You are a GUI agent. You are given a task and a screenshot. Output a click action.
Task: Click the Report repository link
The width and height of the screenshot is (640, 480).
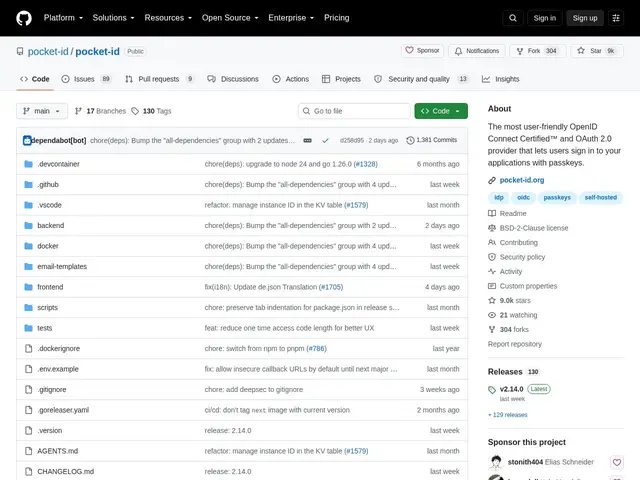515,344
